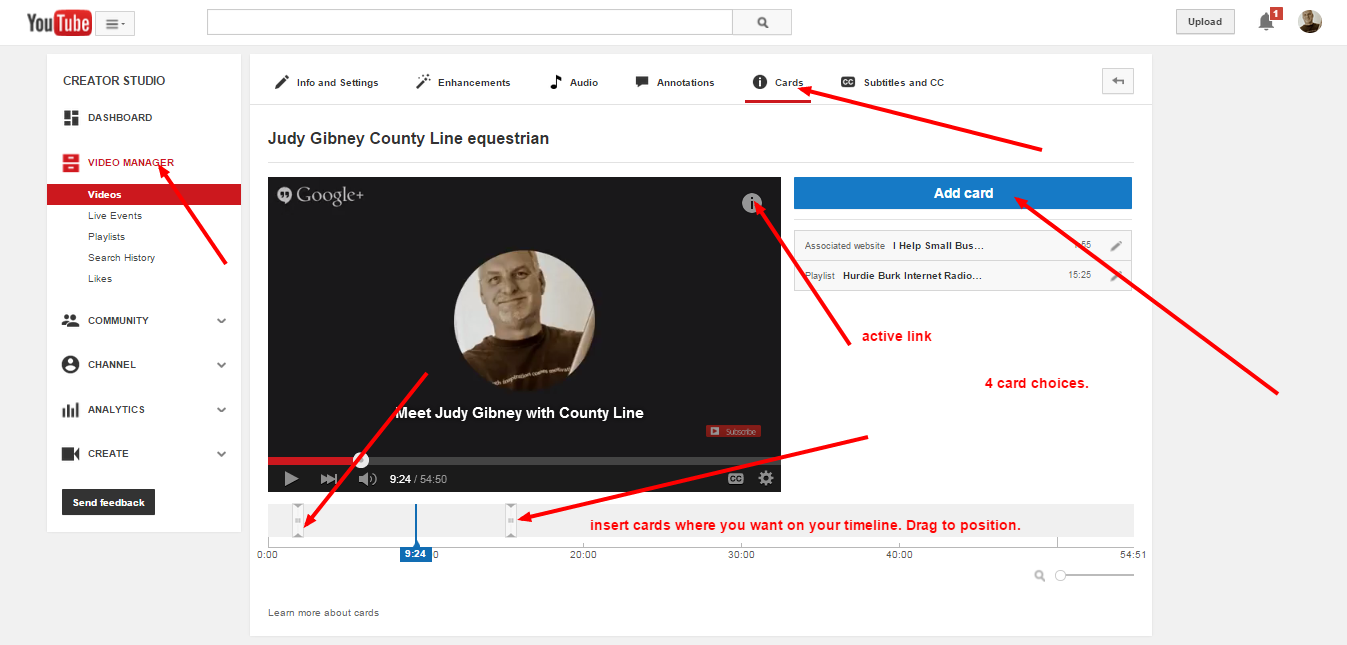Open Learn more about cards link

pos(323,612)
